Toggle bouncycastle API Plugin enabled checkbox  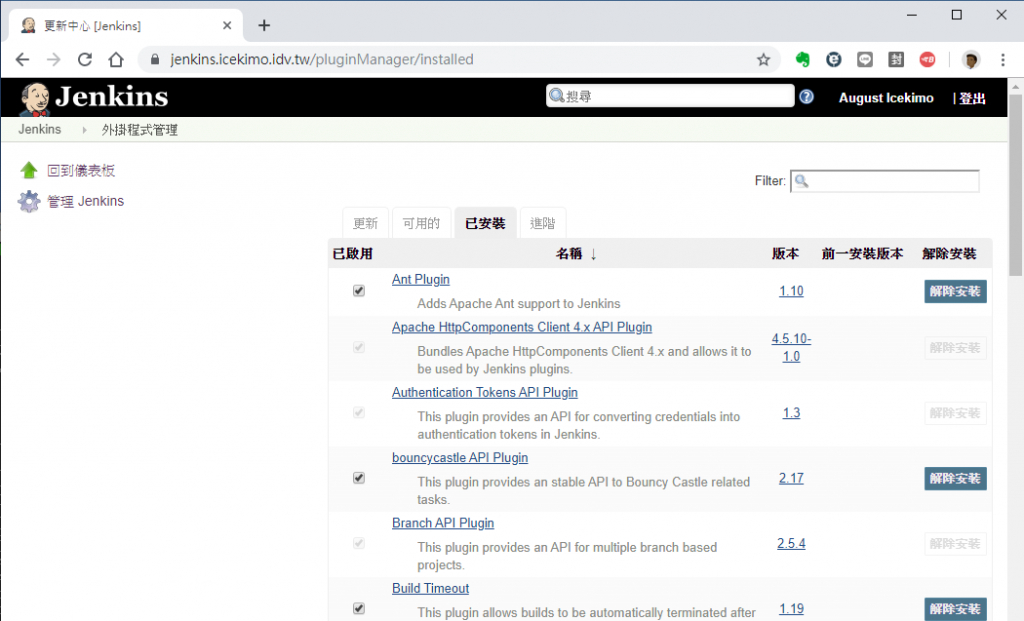coord(359,478)
